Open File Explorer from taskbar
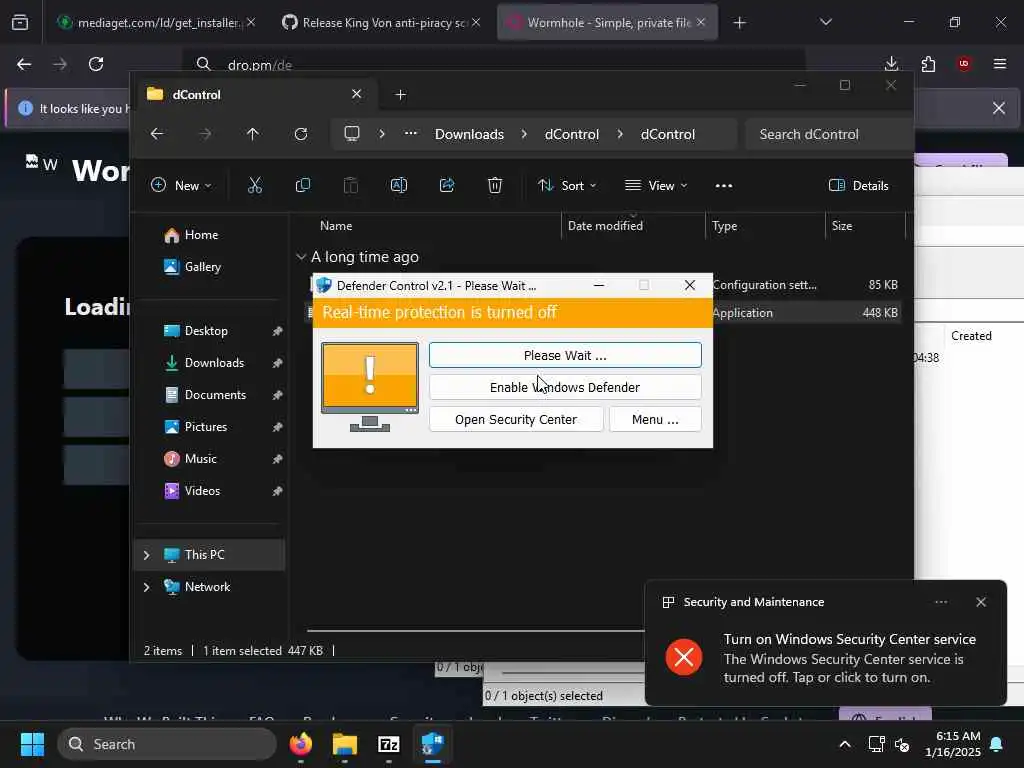The height and width of the screenshot is (768, 1024). click(345, 744)
